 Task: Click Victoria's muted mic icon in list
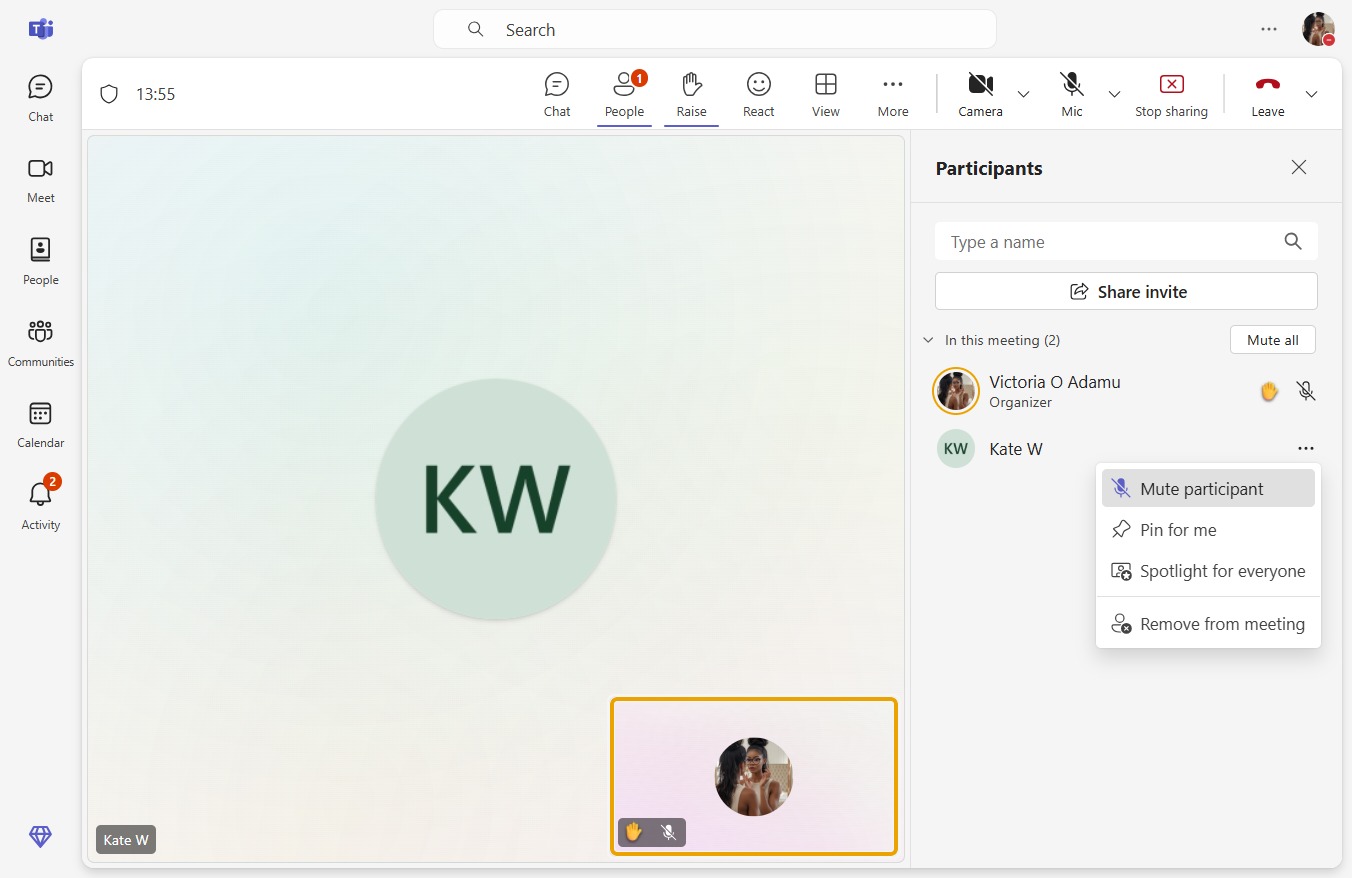(x=1305, y=391)
